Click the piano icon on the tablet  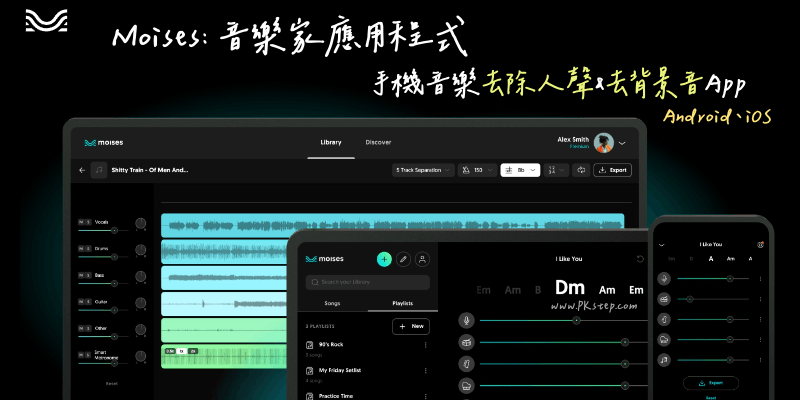[x=466, y=385]
